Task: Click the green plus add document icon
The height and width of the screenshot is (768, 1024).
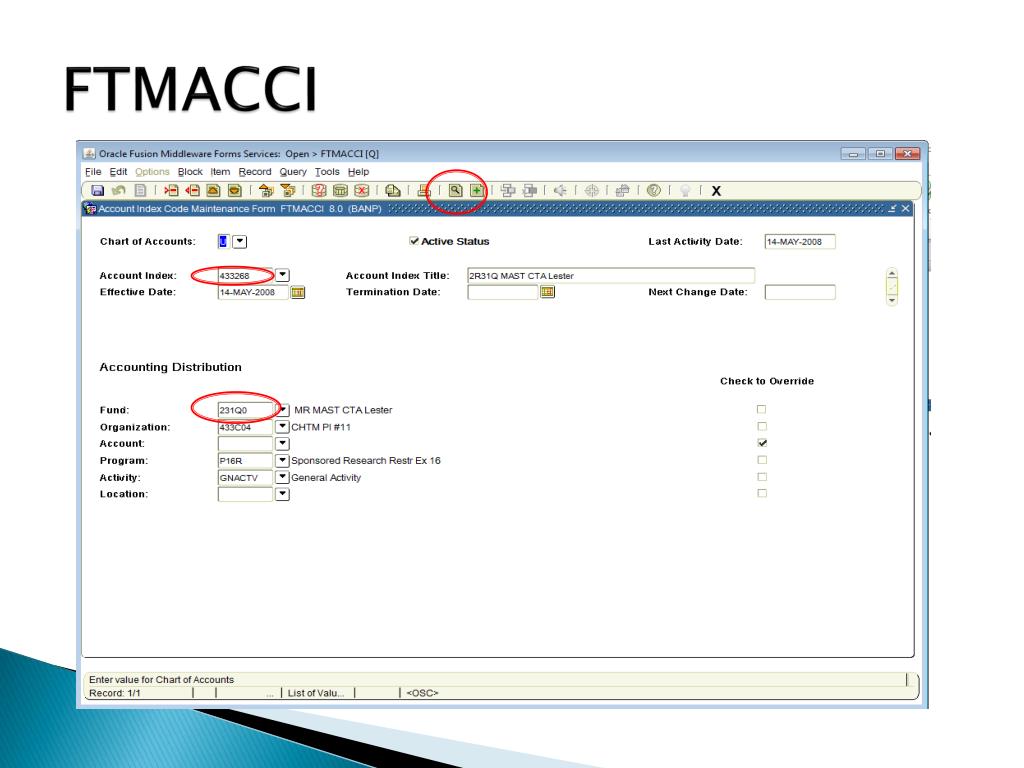Action: pos(477,191)
